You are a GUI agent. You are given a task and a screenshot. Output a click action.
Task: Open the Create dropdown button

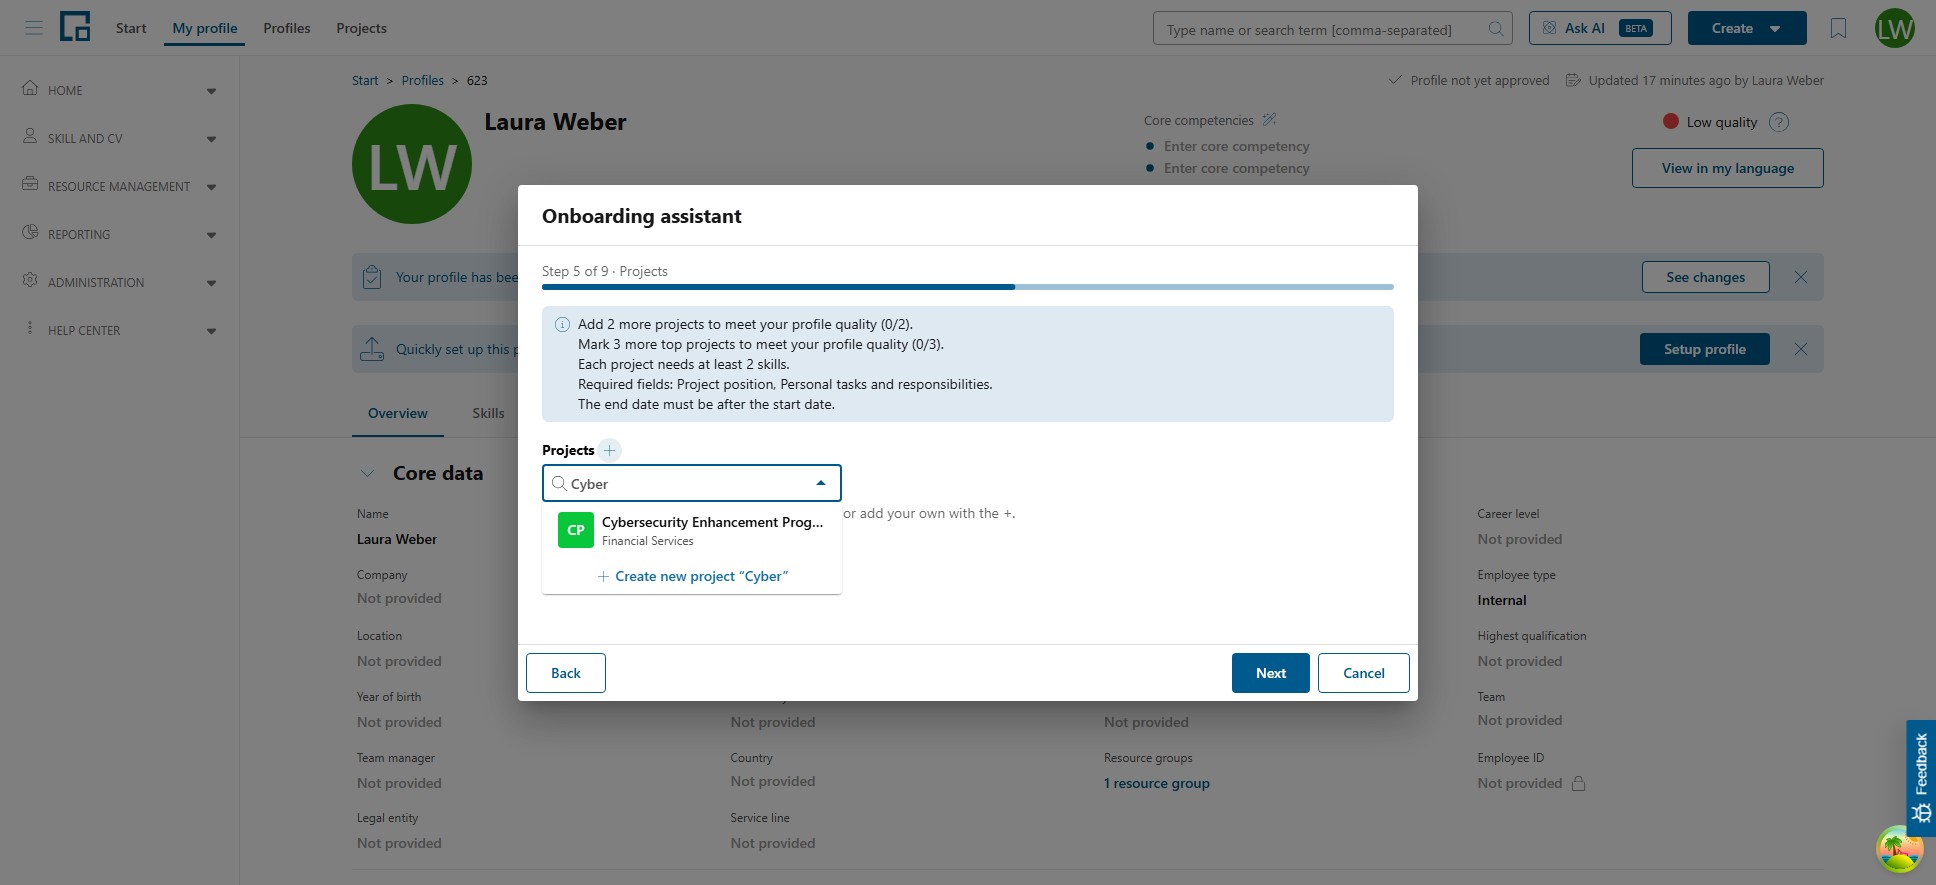(1746, 28)
